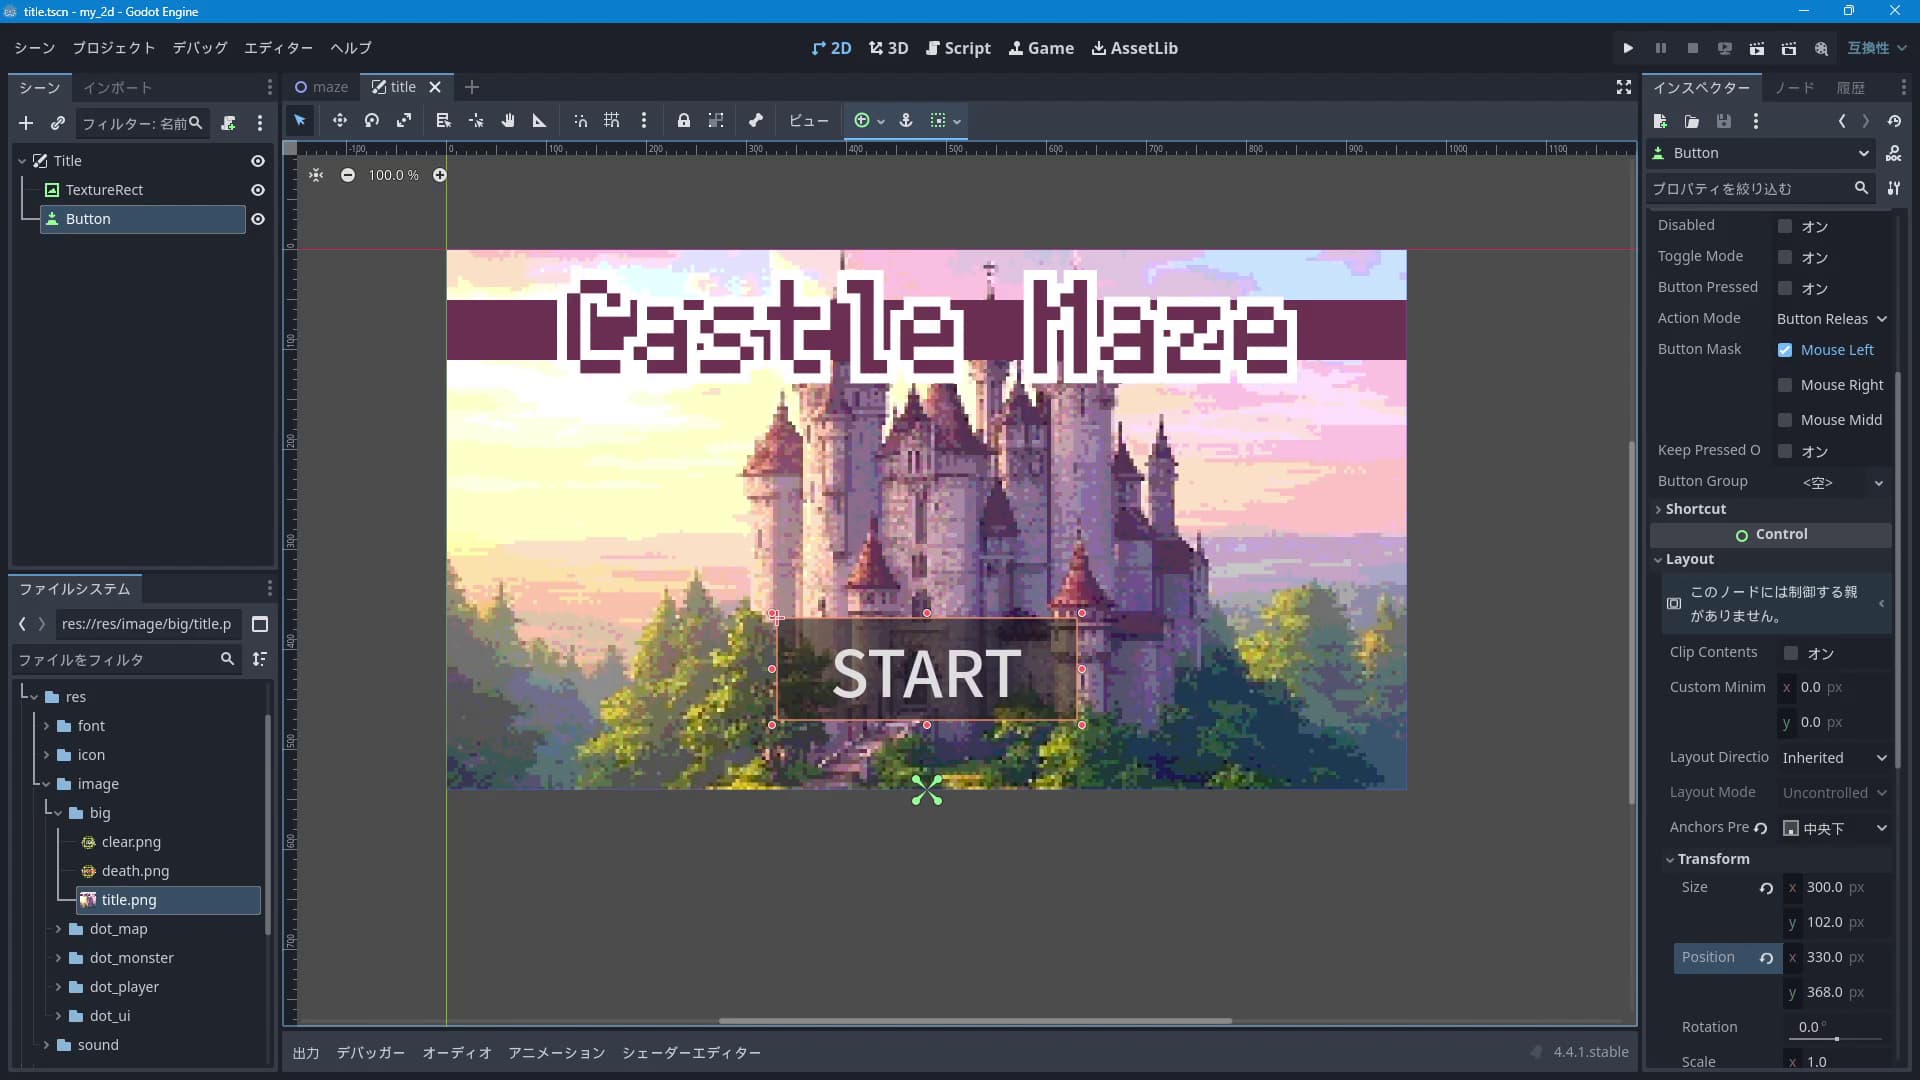Open the AssetLib workspace

coord(1134,48)
